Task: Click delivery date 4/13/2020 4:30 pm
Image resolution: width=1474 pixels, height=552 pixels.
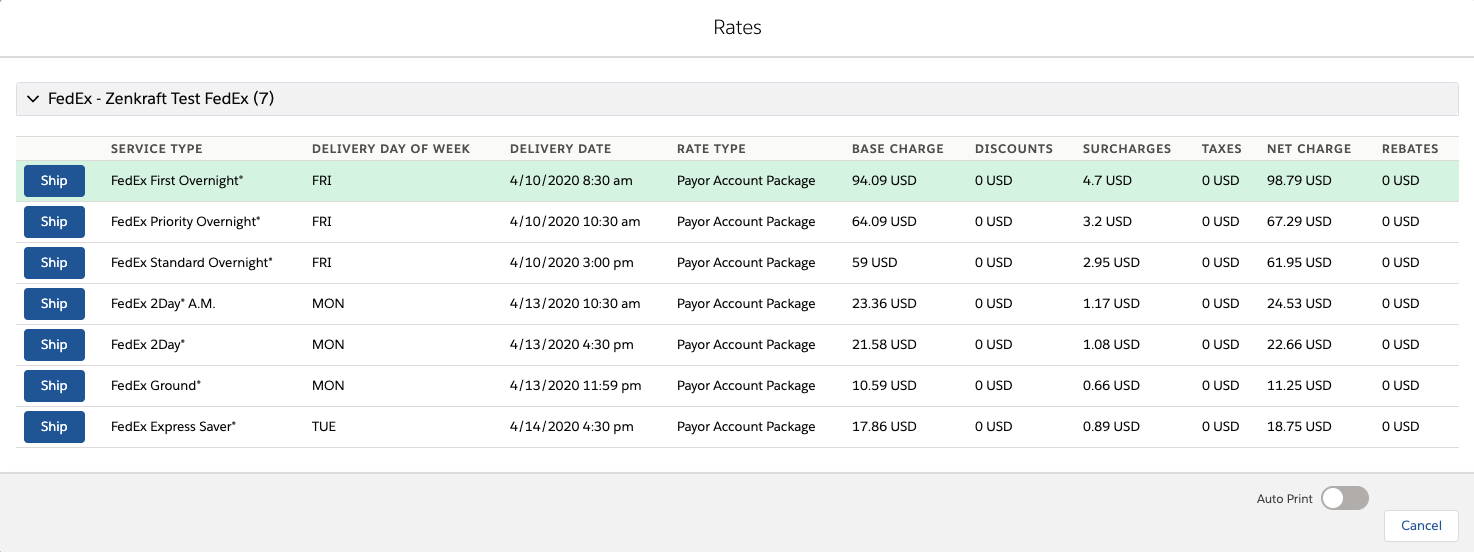Action: click(x=572, y=345)
